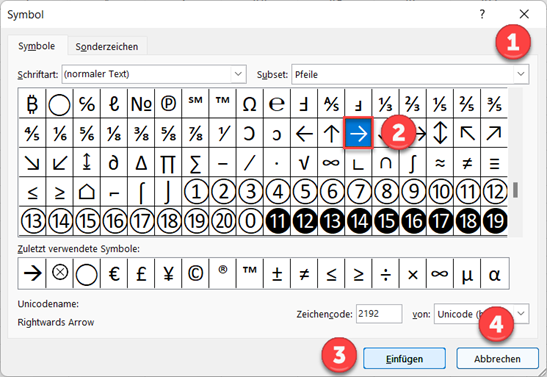Select the micro µ symbol

click(467, 274)
